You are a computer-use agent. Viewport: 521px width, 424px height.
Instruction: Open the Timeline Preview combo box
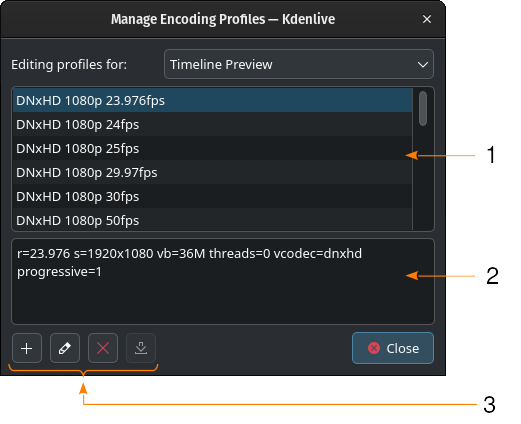coord(299,64)
